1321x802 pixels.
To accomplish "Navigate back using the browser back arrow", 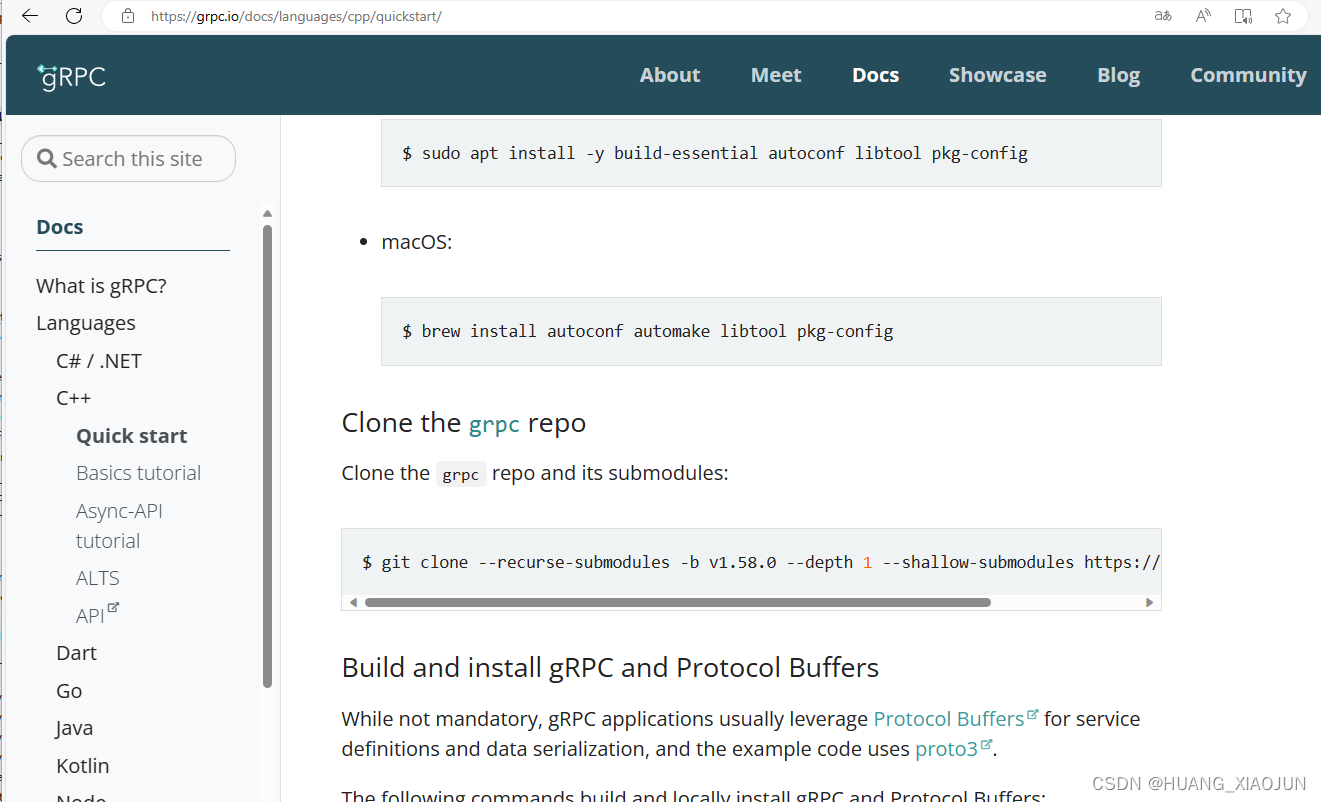I will [29, 16].
